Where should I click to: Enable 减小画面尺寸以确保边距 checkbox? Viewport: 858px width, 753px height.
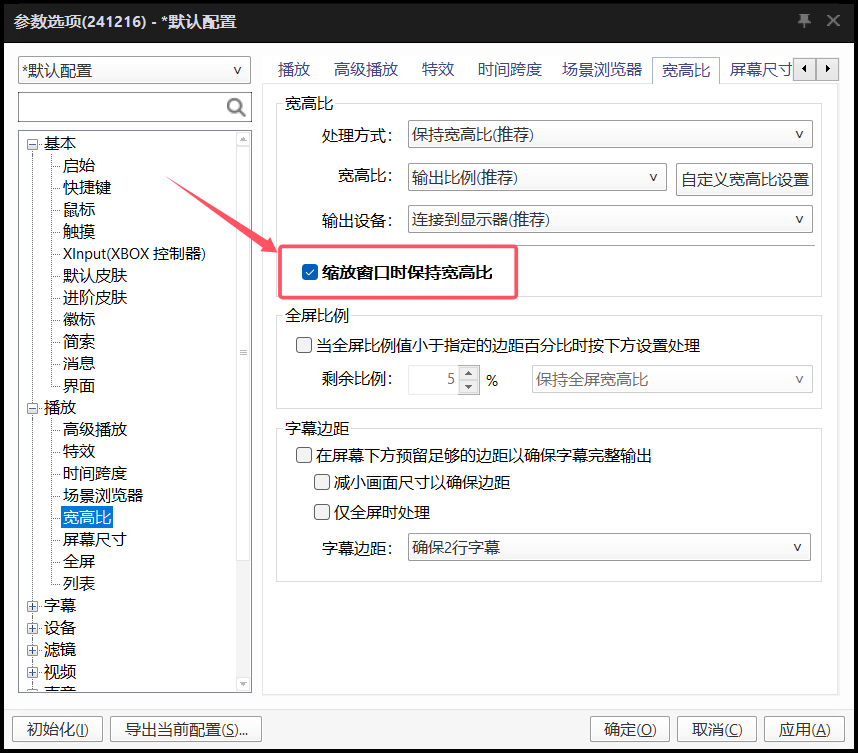coord(321,483)
